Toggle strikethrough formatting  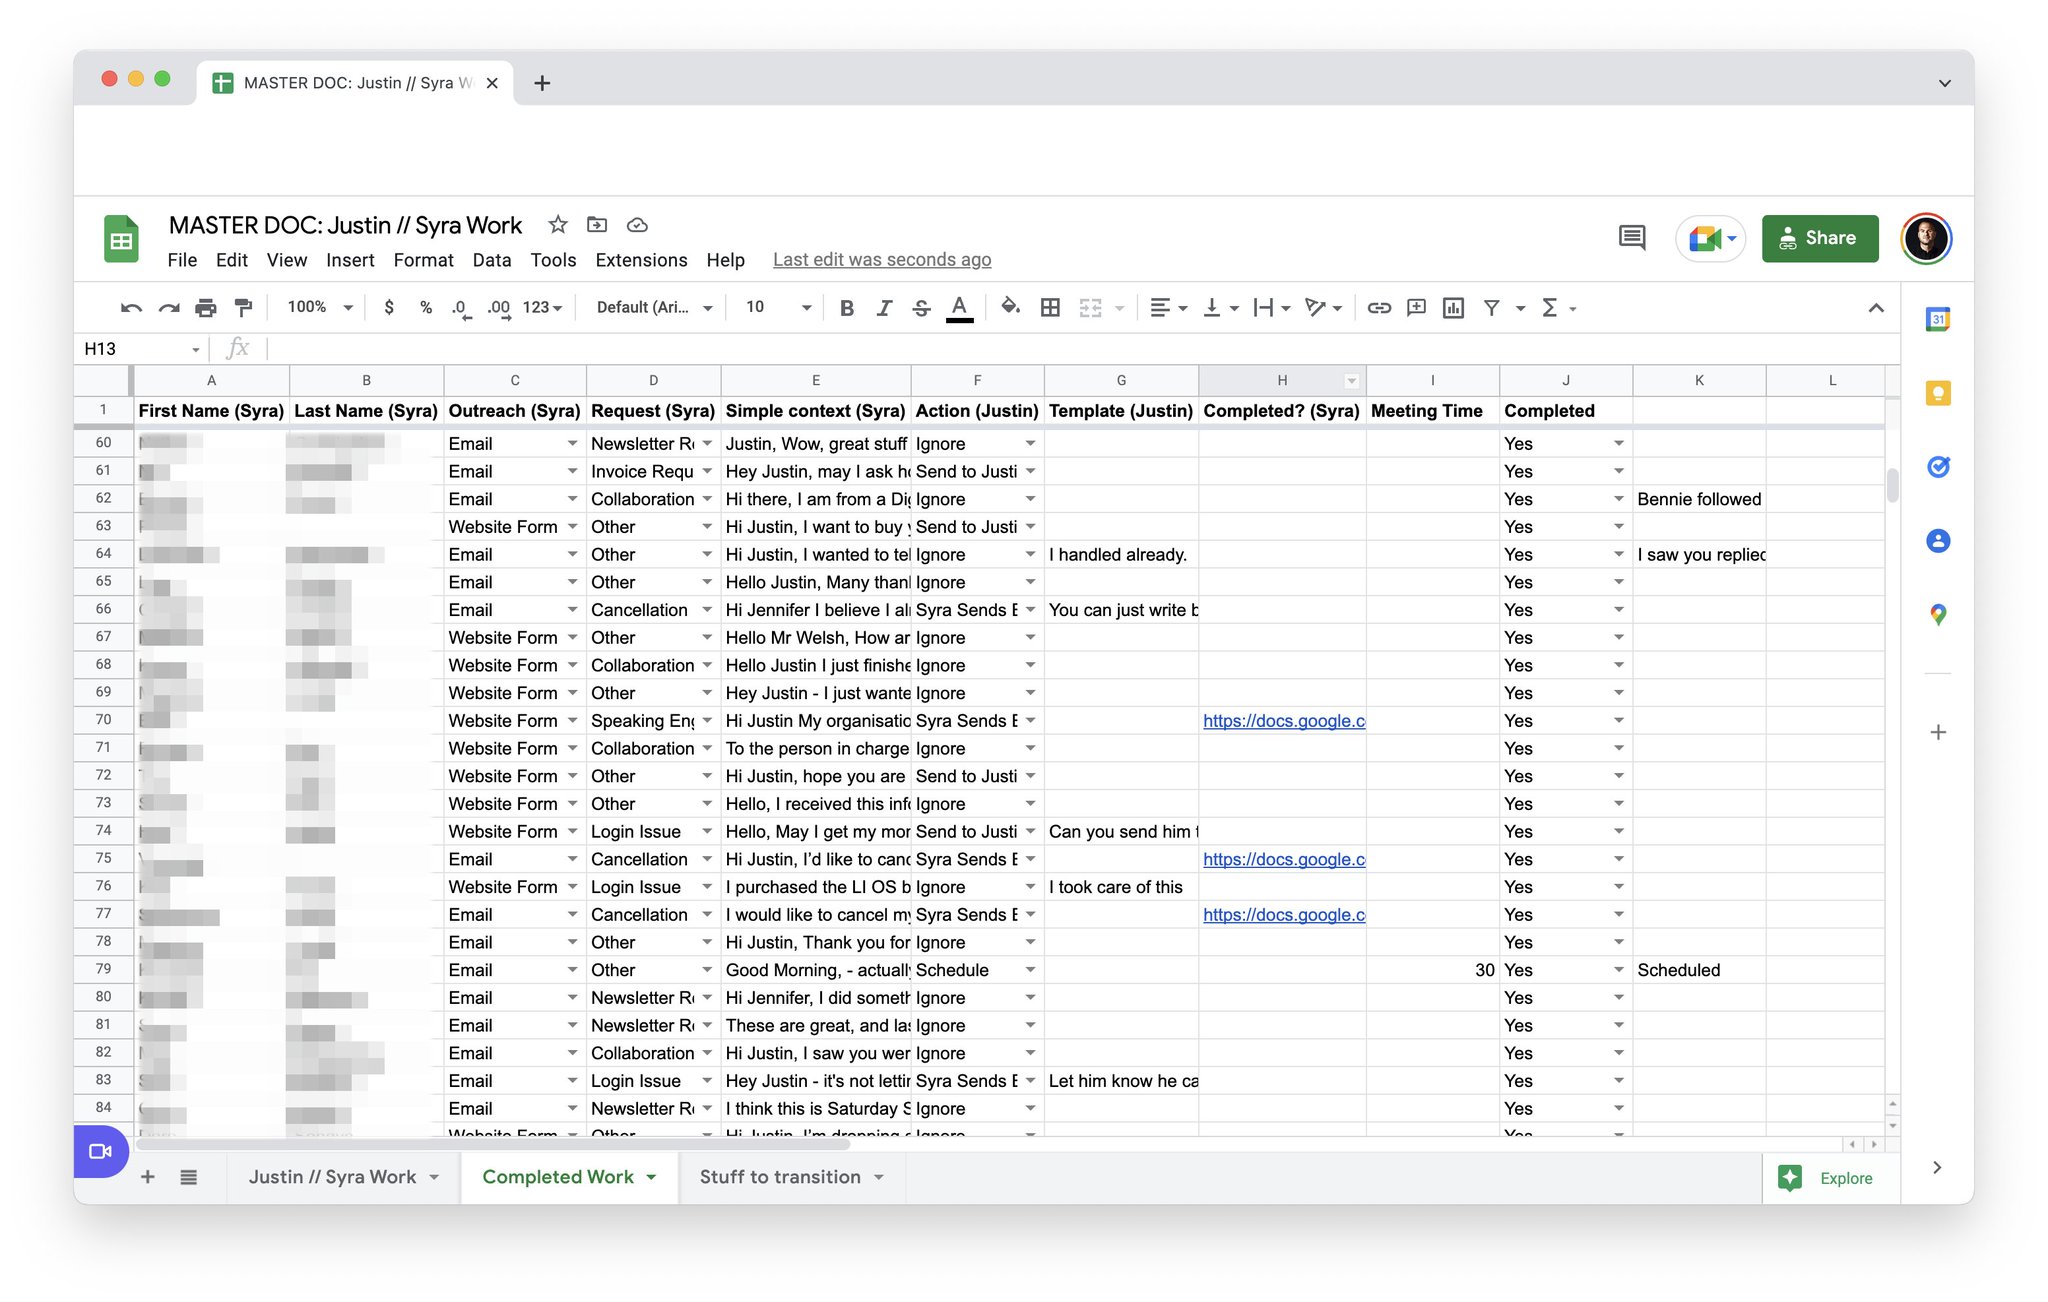pyautogui.click(x=921, y=308)
